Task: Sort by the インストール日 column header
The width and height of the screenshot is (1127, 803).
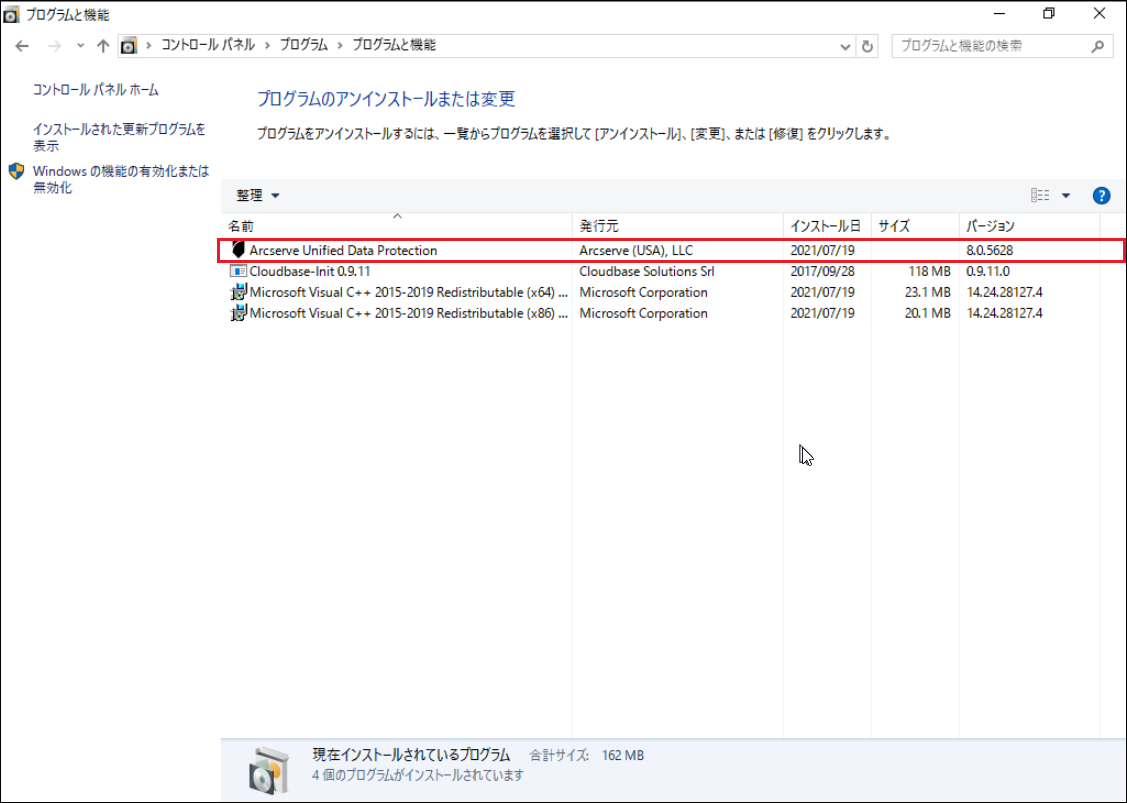Action: click(x=827, y=226)
